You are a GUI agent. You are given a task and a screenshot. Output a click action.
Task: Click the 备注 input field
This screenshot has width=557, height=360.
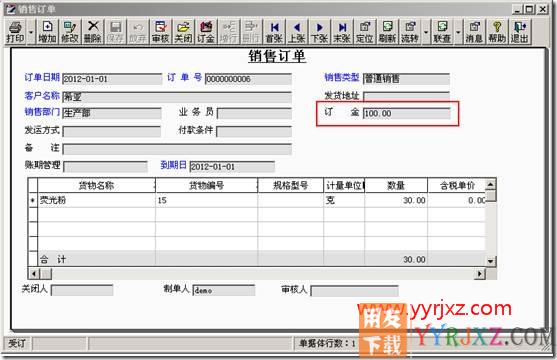coord(177,149)
